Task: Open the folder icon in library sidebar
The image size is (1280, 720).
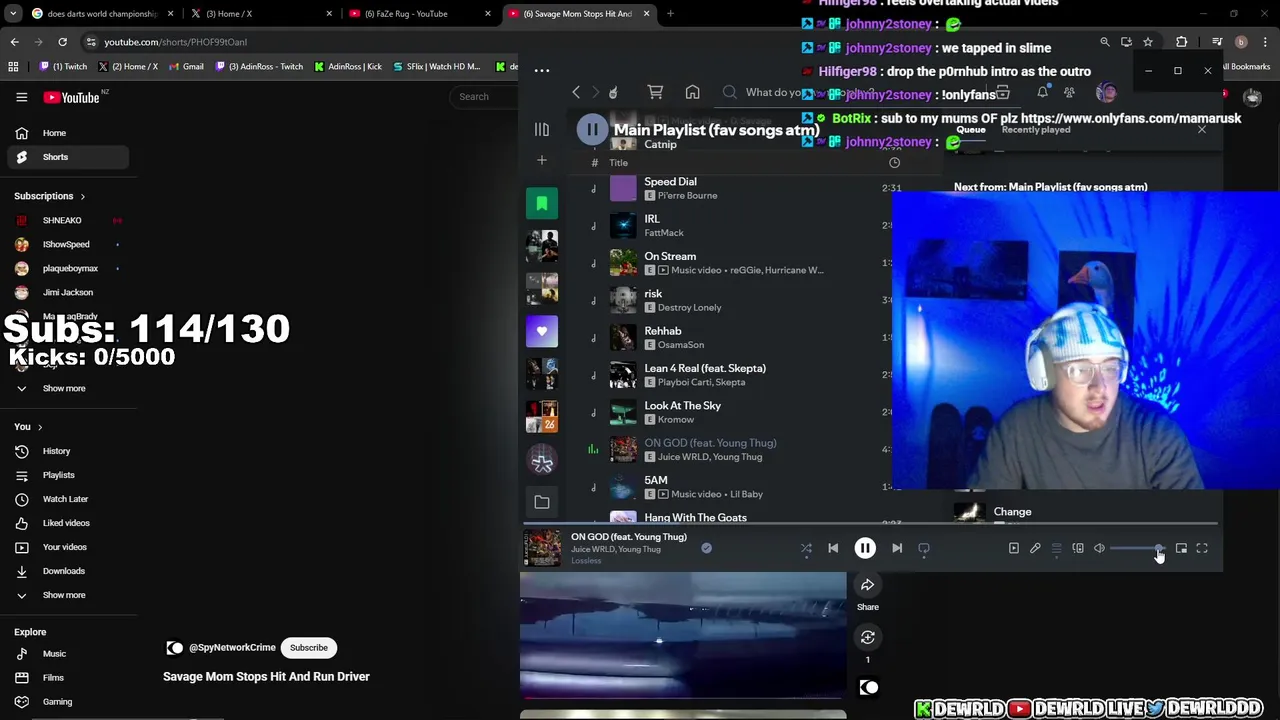Action: (541, 502)
